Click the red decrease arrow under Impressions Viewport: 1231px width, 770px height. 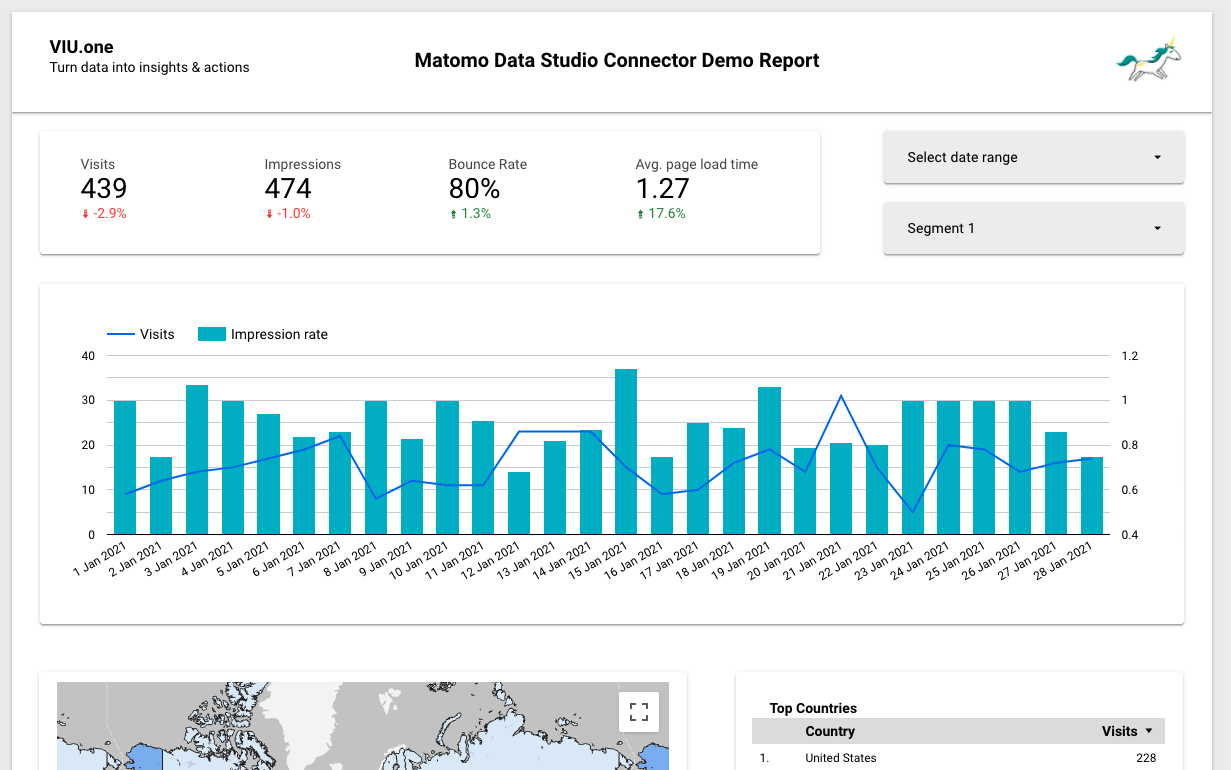pyautogui.click(x=268, y=213)
